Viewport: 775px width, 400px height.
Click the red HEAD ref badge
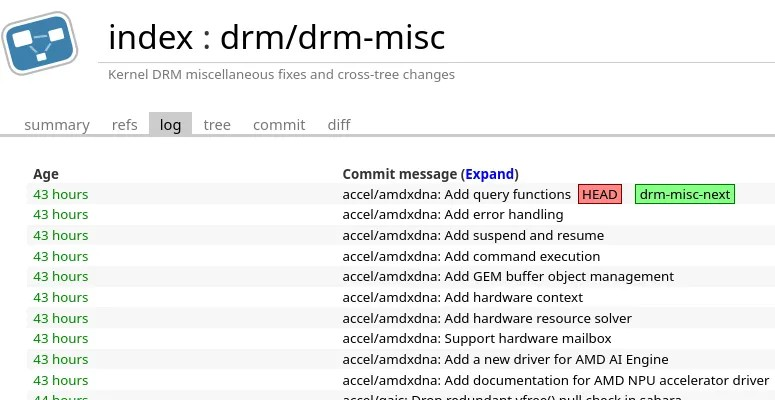pyautogui.click(x=600, y=194)
